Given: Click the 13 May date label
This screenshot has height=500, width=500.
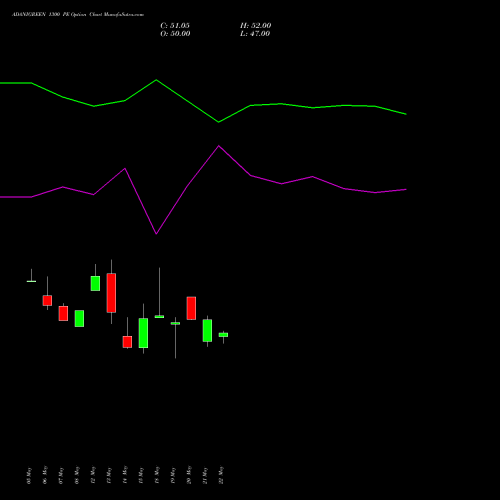Looking at the screenshot, I should (x=109, y=476).
